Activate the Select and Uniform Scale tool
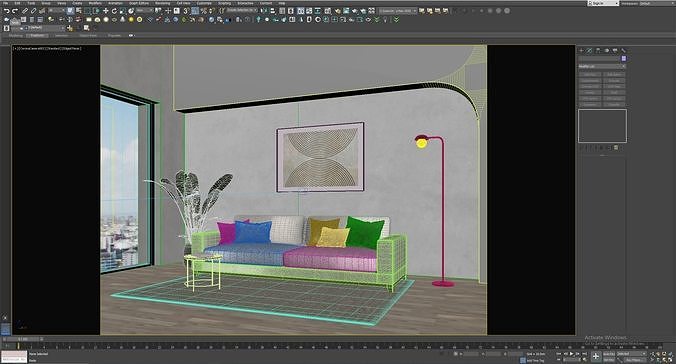The width and height of the screenshot is (676, 364). pos(123,11)
